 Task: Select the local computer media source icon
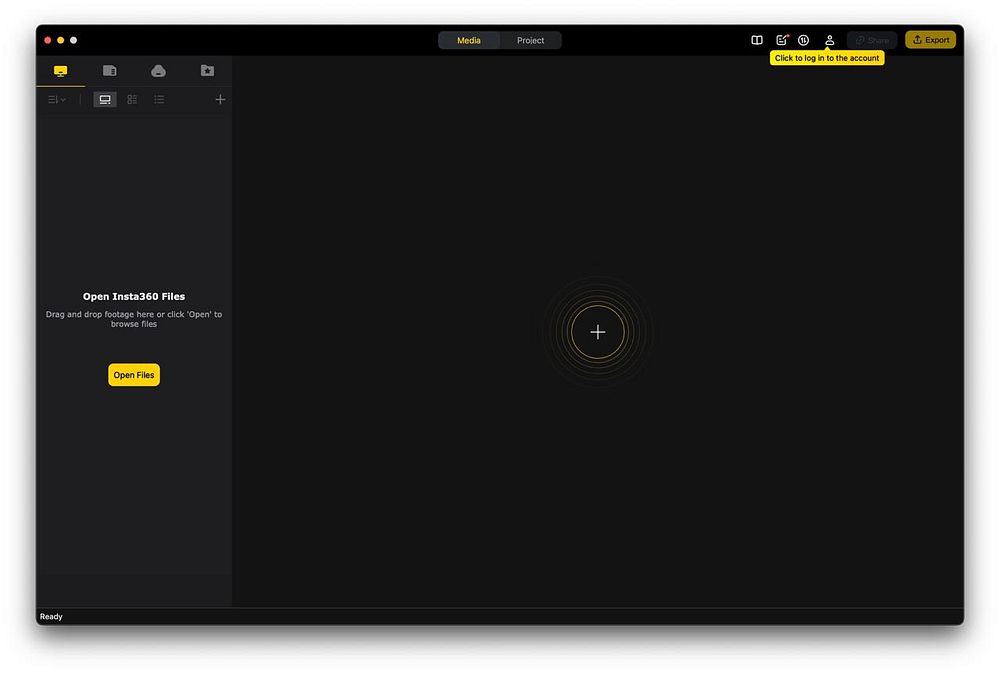click(61, 71)
